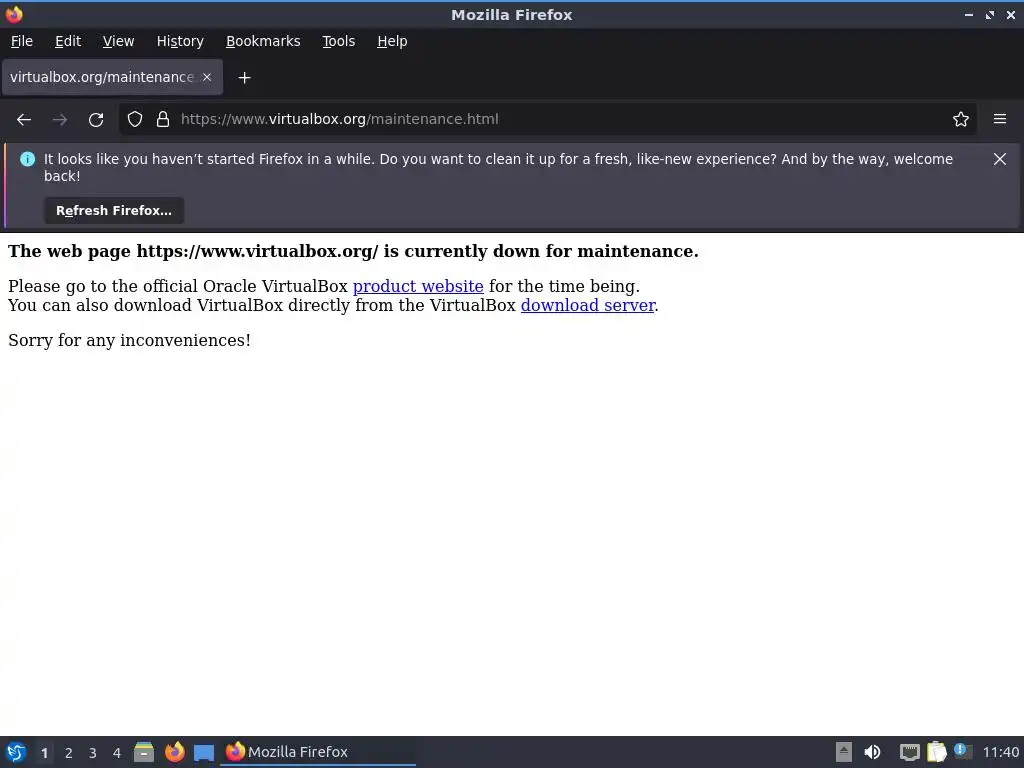Minimize the Firefox window

pos(968,14)
